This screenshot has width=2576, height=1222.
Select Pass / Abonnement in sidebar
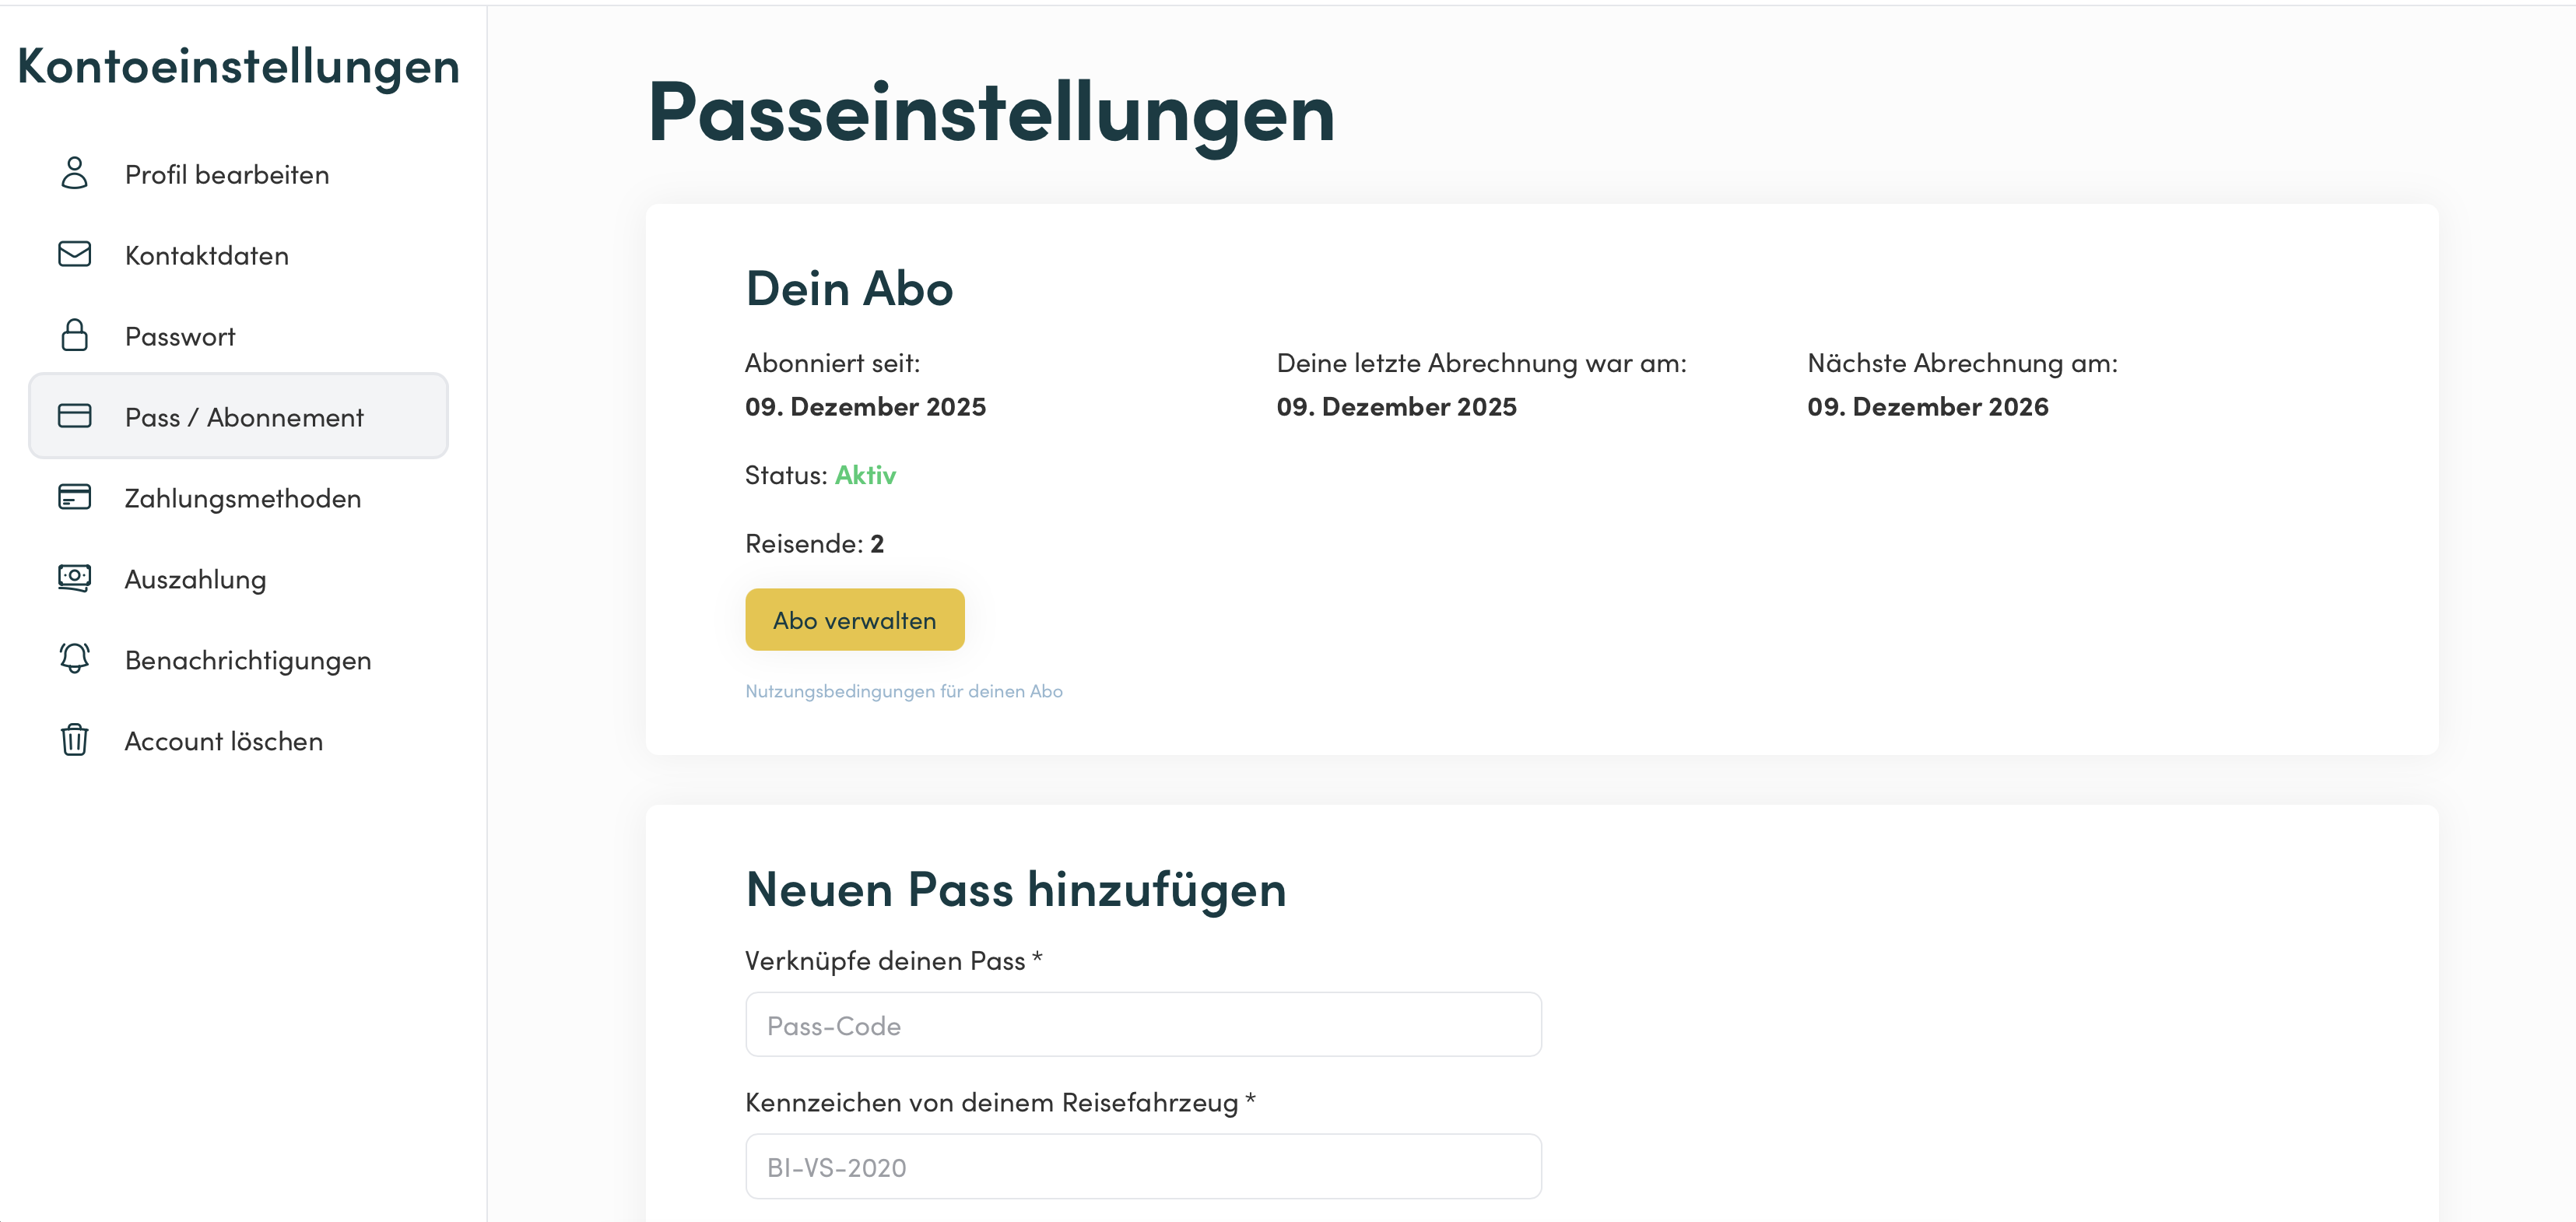coord(244,417)
